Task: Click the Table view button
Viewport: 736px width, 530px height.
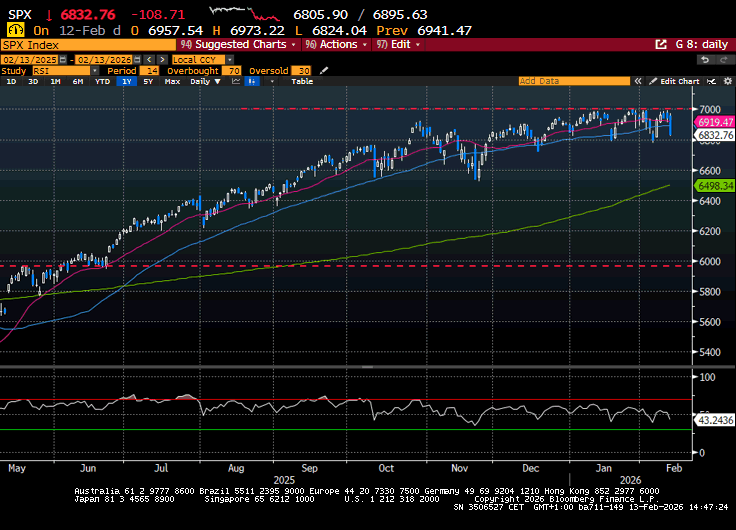Action: (x=301, y=81)
